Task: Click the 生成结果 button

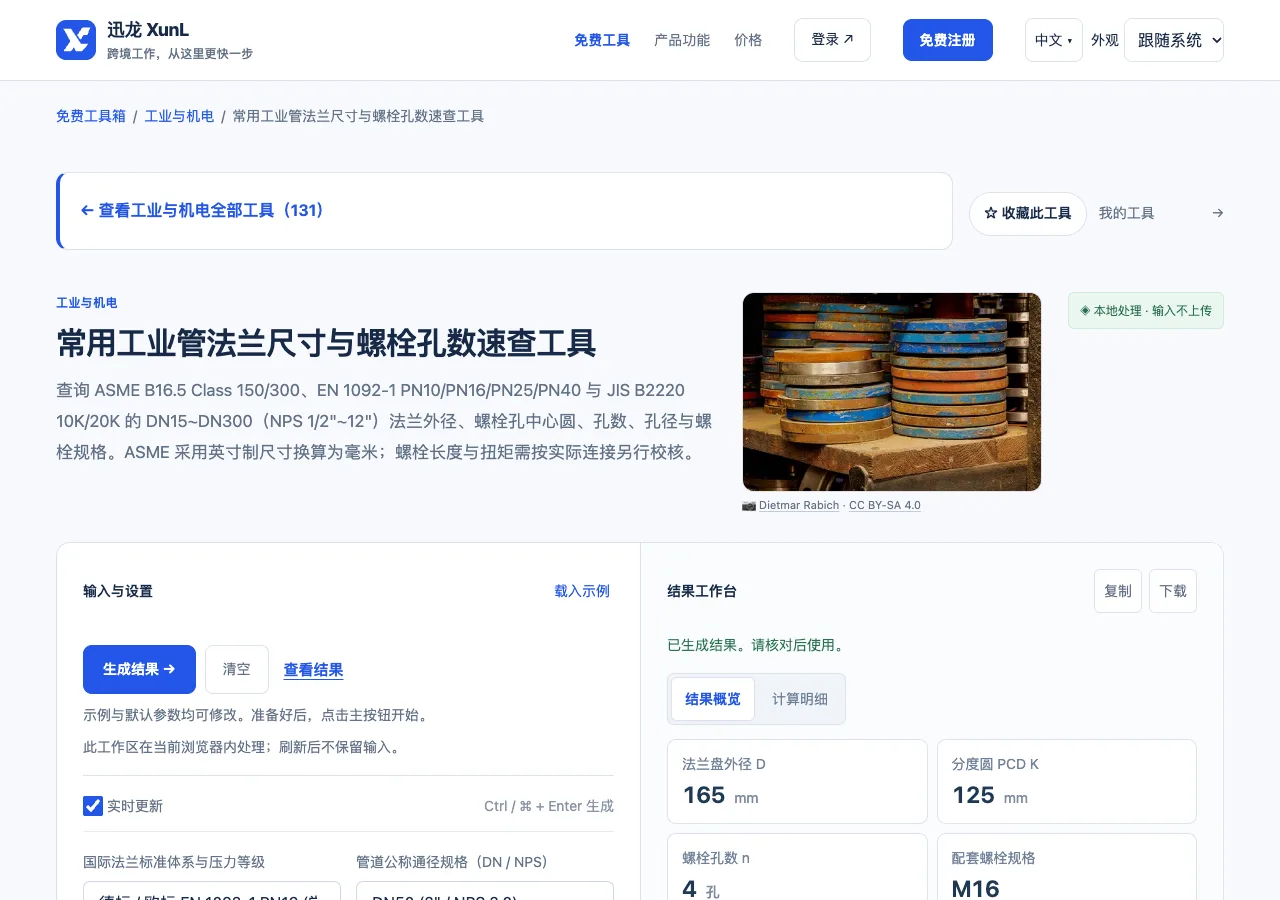Action: pos(139,669)
